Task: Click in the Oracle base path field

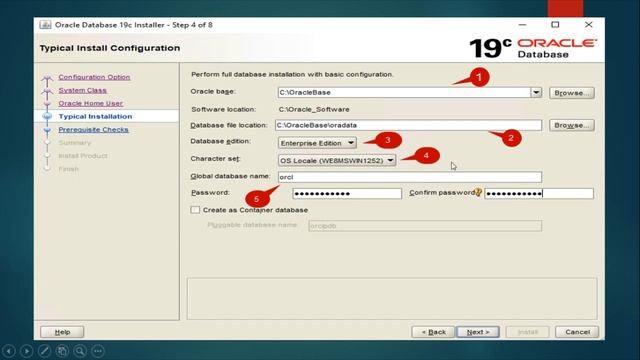Action: coord(404,92)
